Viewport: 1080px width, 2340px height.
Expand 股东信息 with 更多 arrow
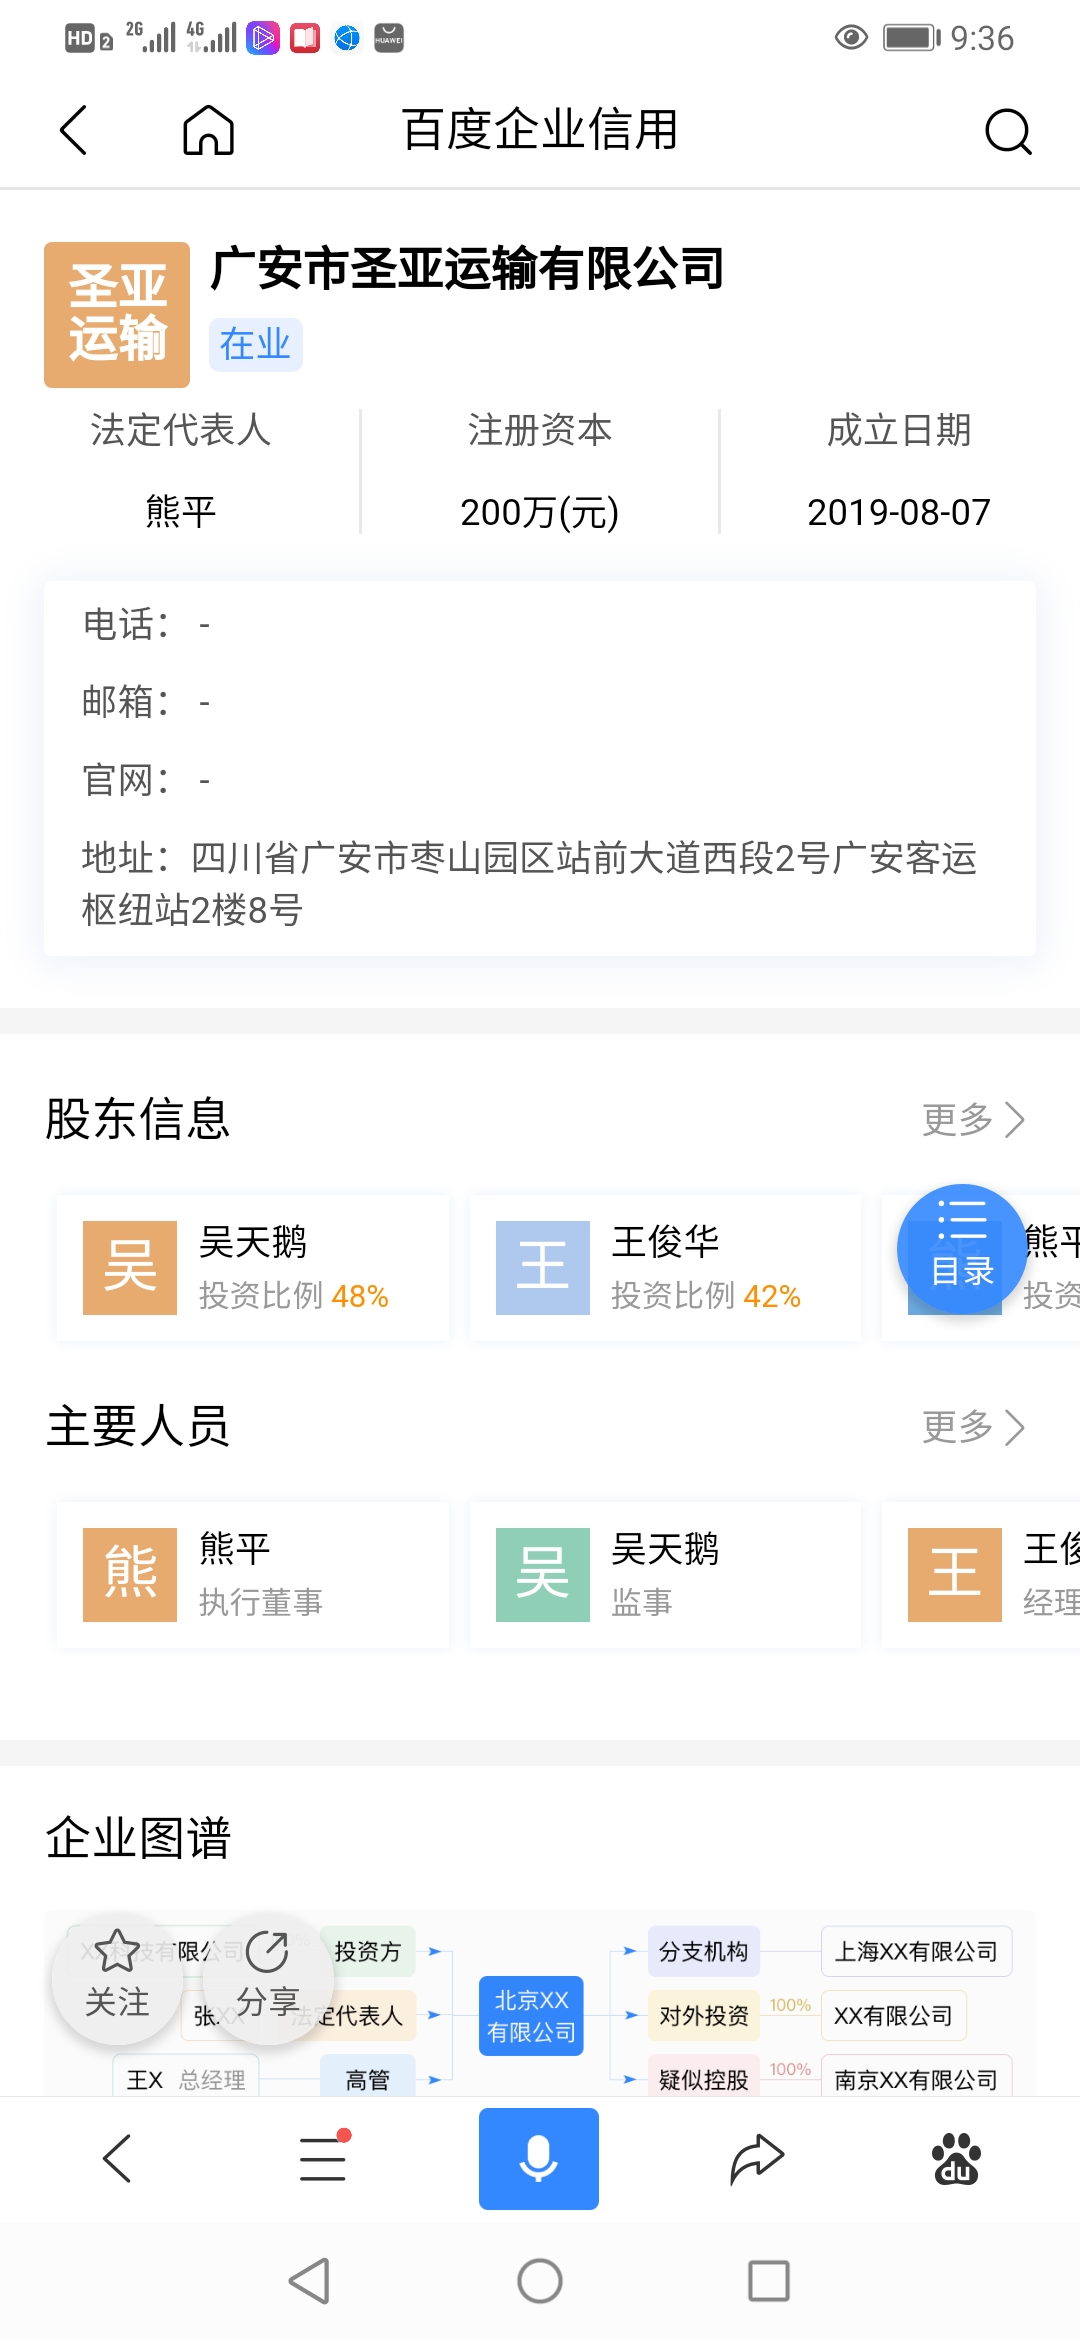coord(973,1120)
